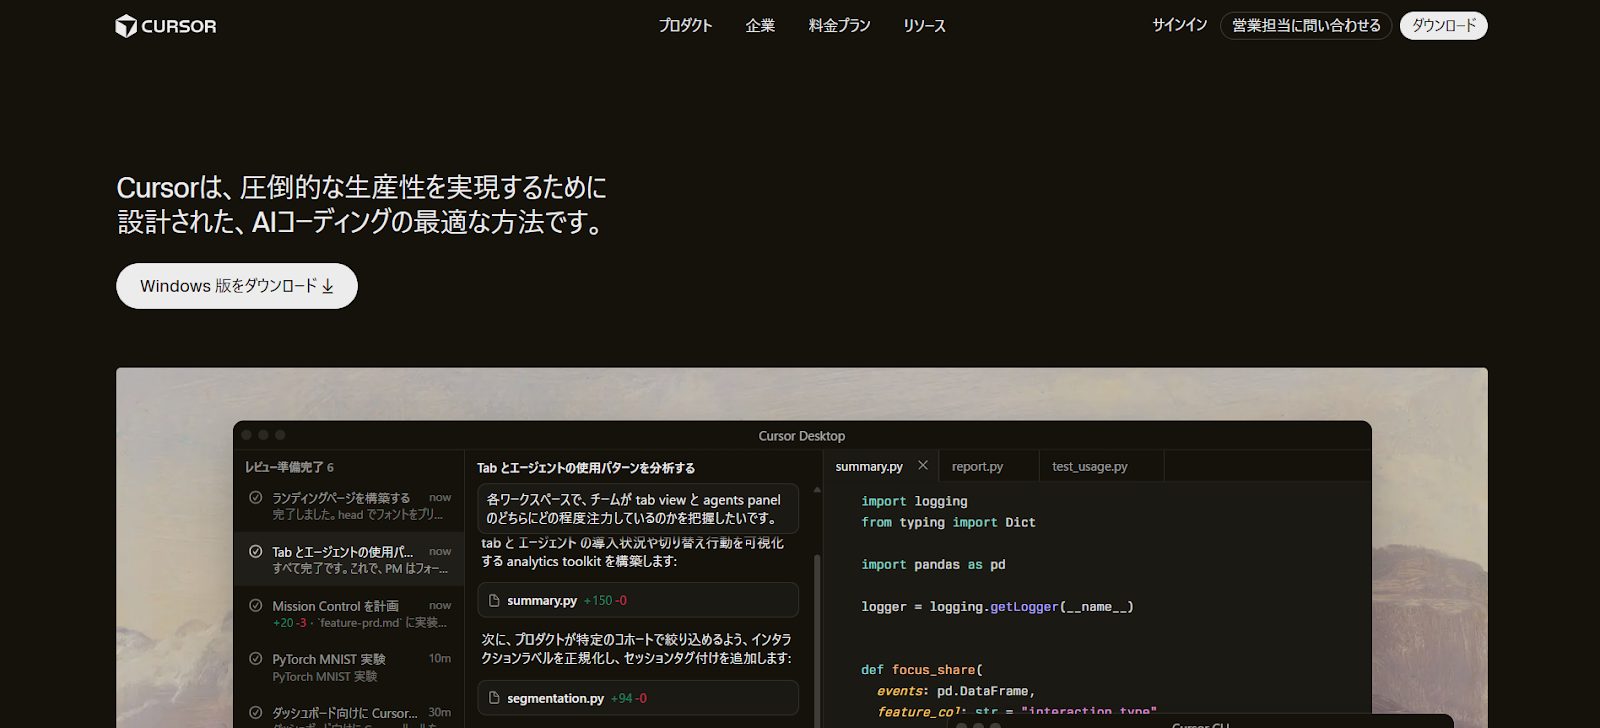Click the checkmark icon beside Mission Control を計画
The width and height of the screenshot is (1600, 728).
(256, 606)
